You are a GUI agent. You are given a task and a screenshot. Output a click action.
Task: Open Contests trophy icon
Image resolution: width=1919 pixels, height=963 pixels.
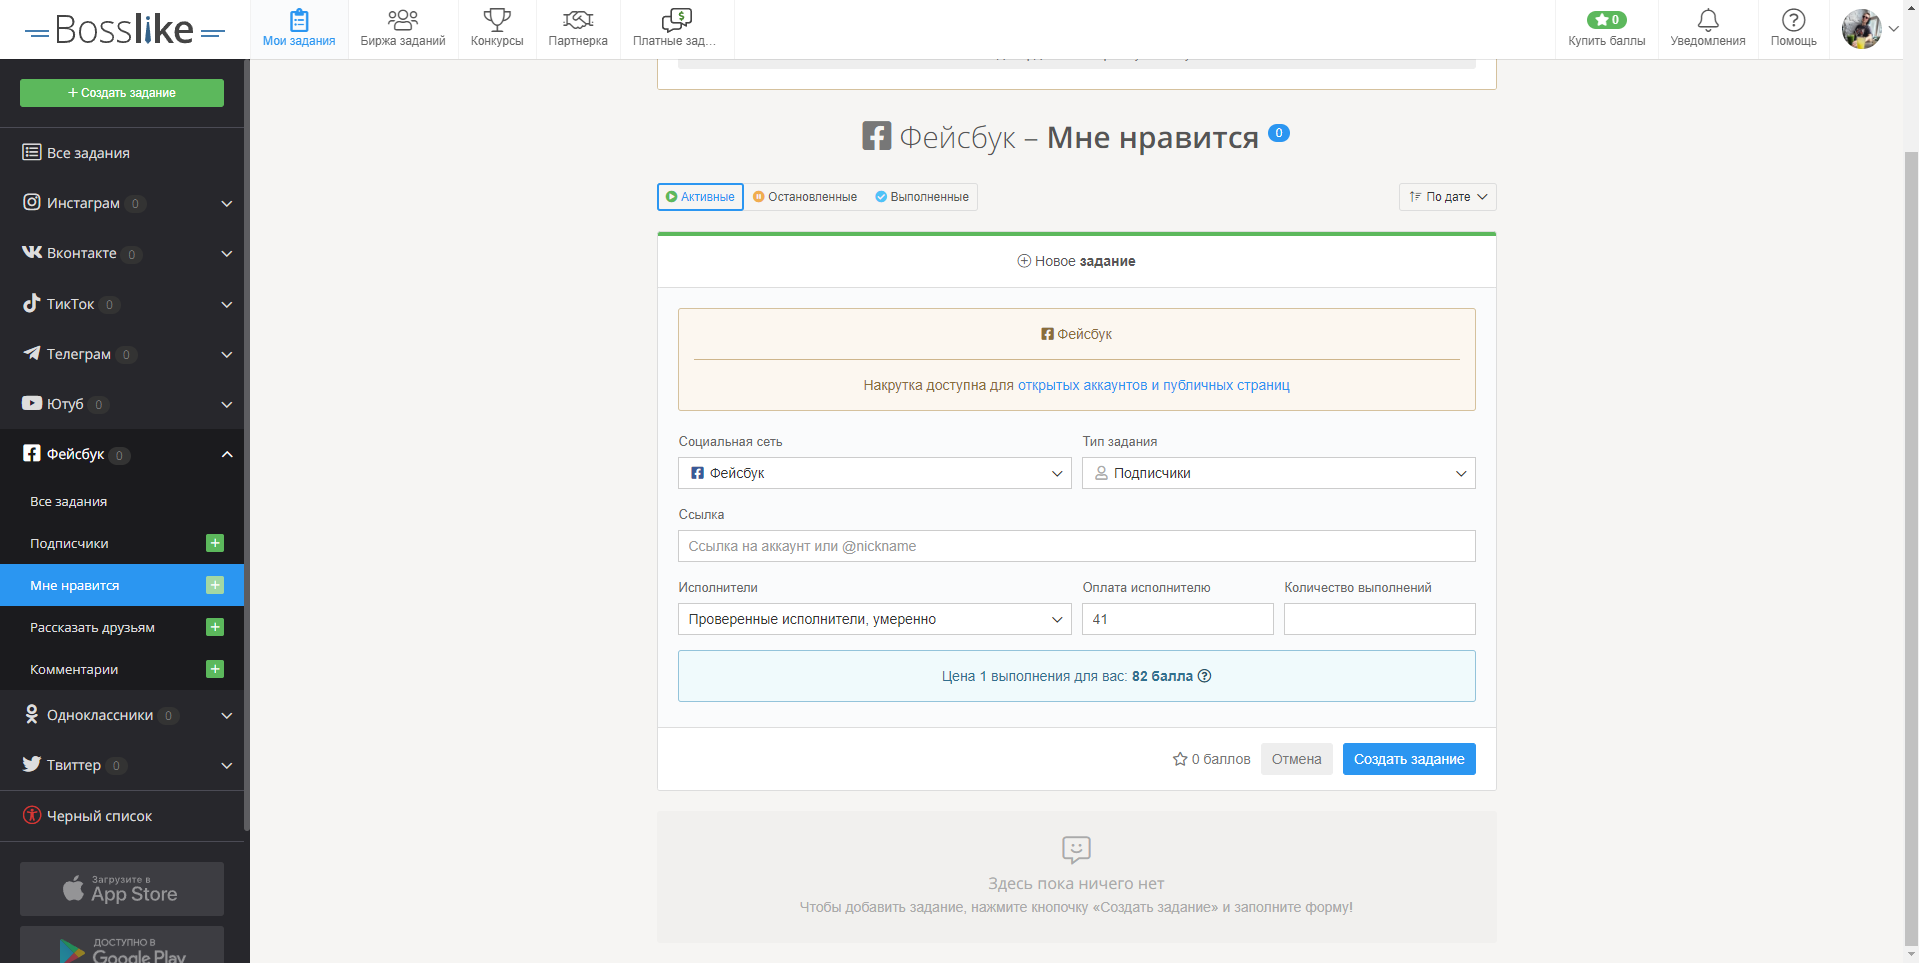(497, 20)
